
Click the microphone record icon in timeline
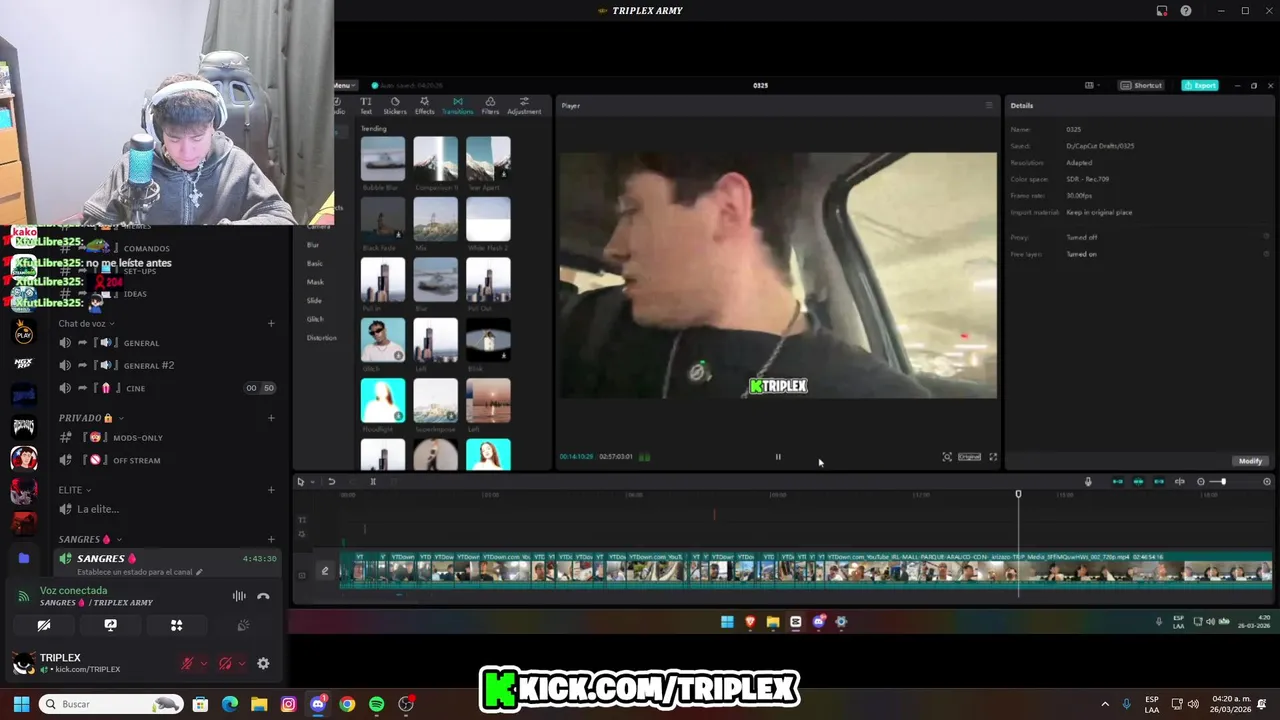[1088, 482]
